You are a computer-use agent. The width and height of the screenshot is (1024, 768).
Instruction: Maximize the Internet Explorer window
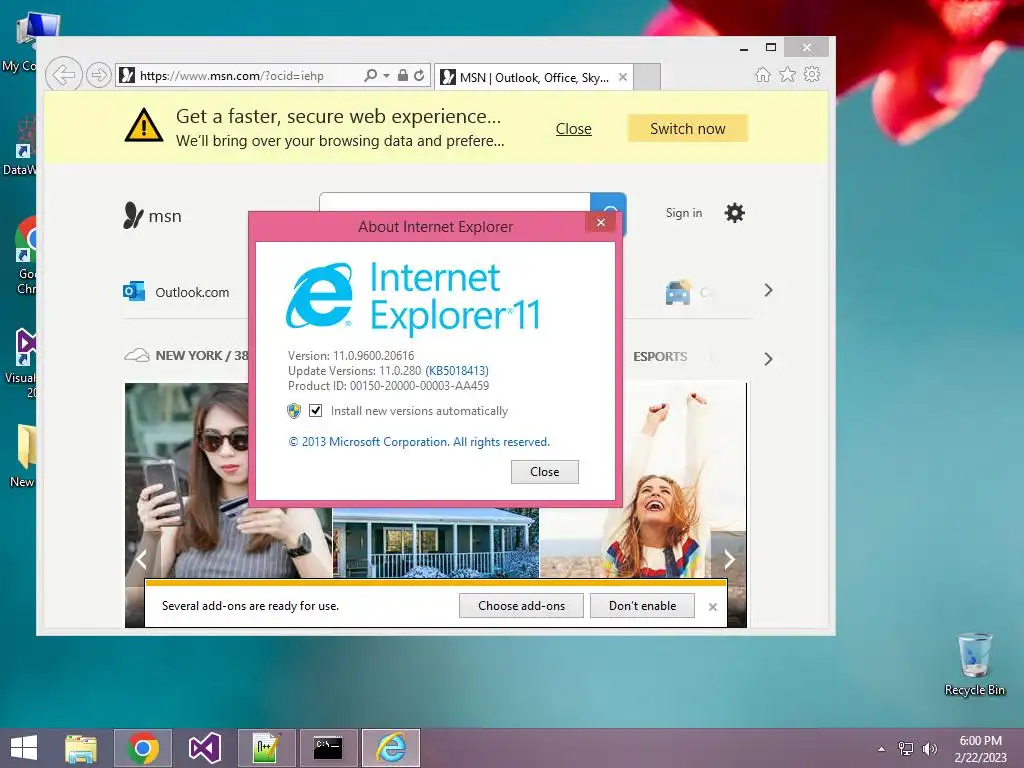point(771,47)
